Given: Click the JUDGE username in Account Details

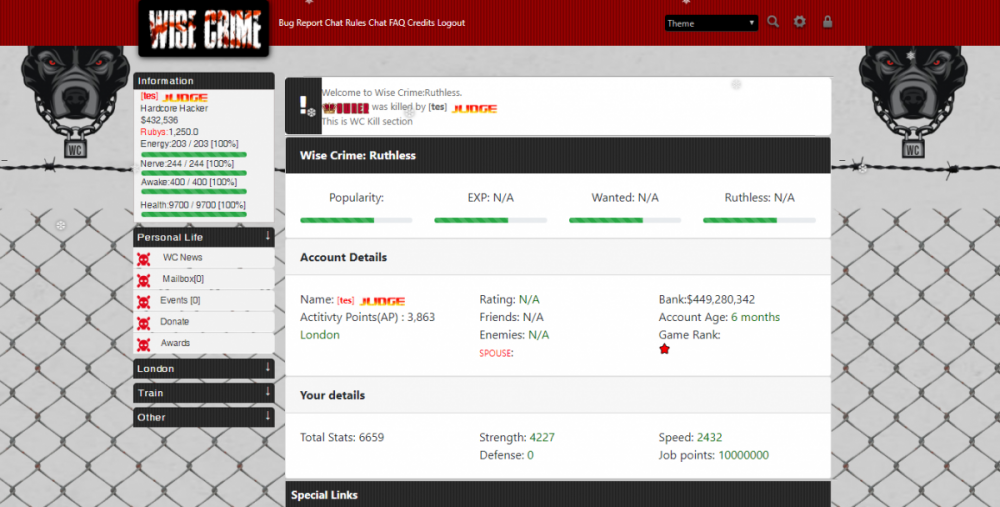Looking at the screenshot, I should (x=381, y=300).
